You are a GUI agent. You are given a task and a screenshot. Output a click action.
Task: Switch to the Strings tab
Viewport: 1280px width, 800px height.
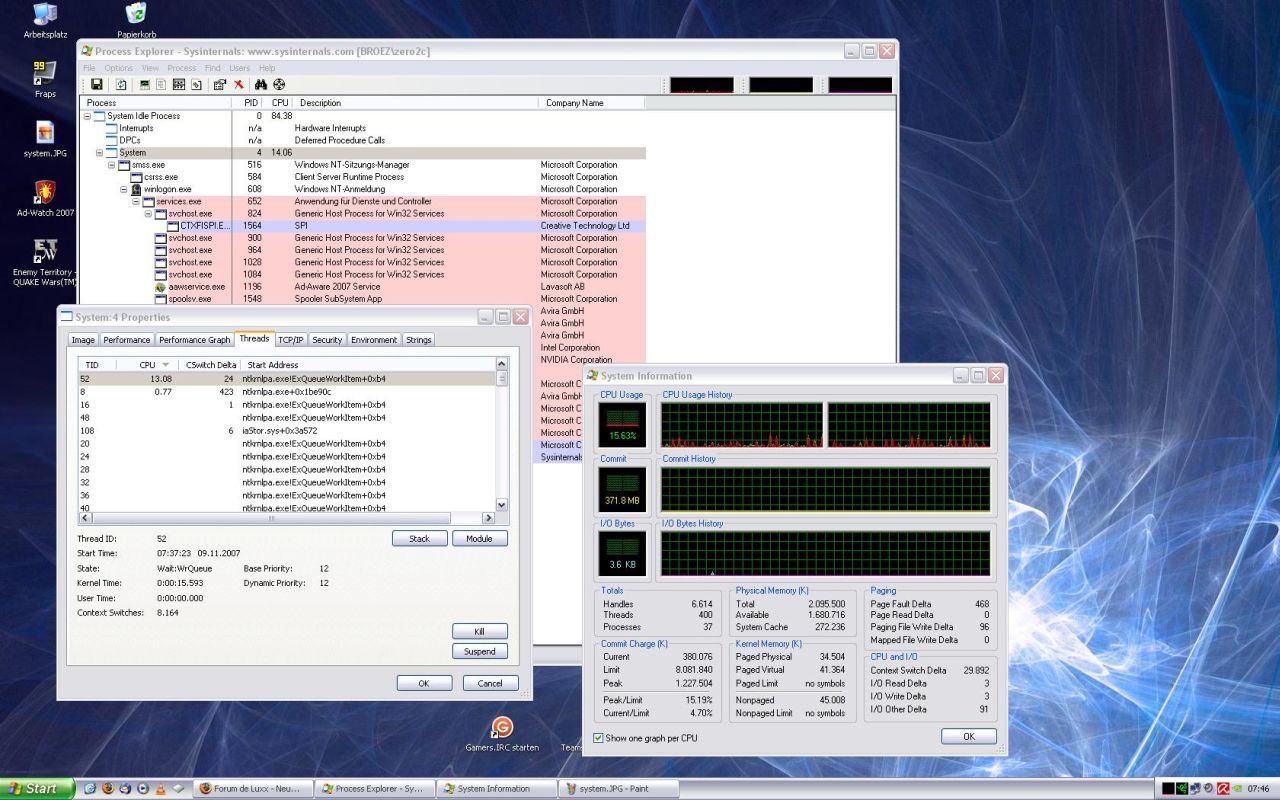pyautogui.click(x=418, y=340)
